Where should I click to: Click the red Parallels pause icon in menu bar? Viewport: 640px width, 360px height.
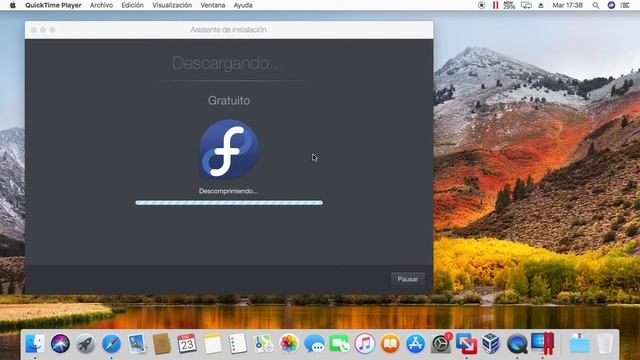pyautogui.click(x=495, y=5)
